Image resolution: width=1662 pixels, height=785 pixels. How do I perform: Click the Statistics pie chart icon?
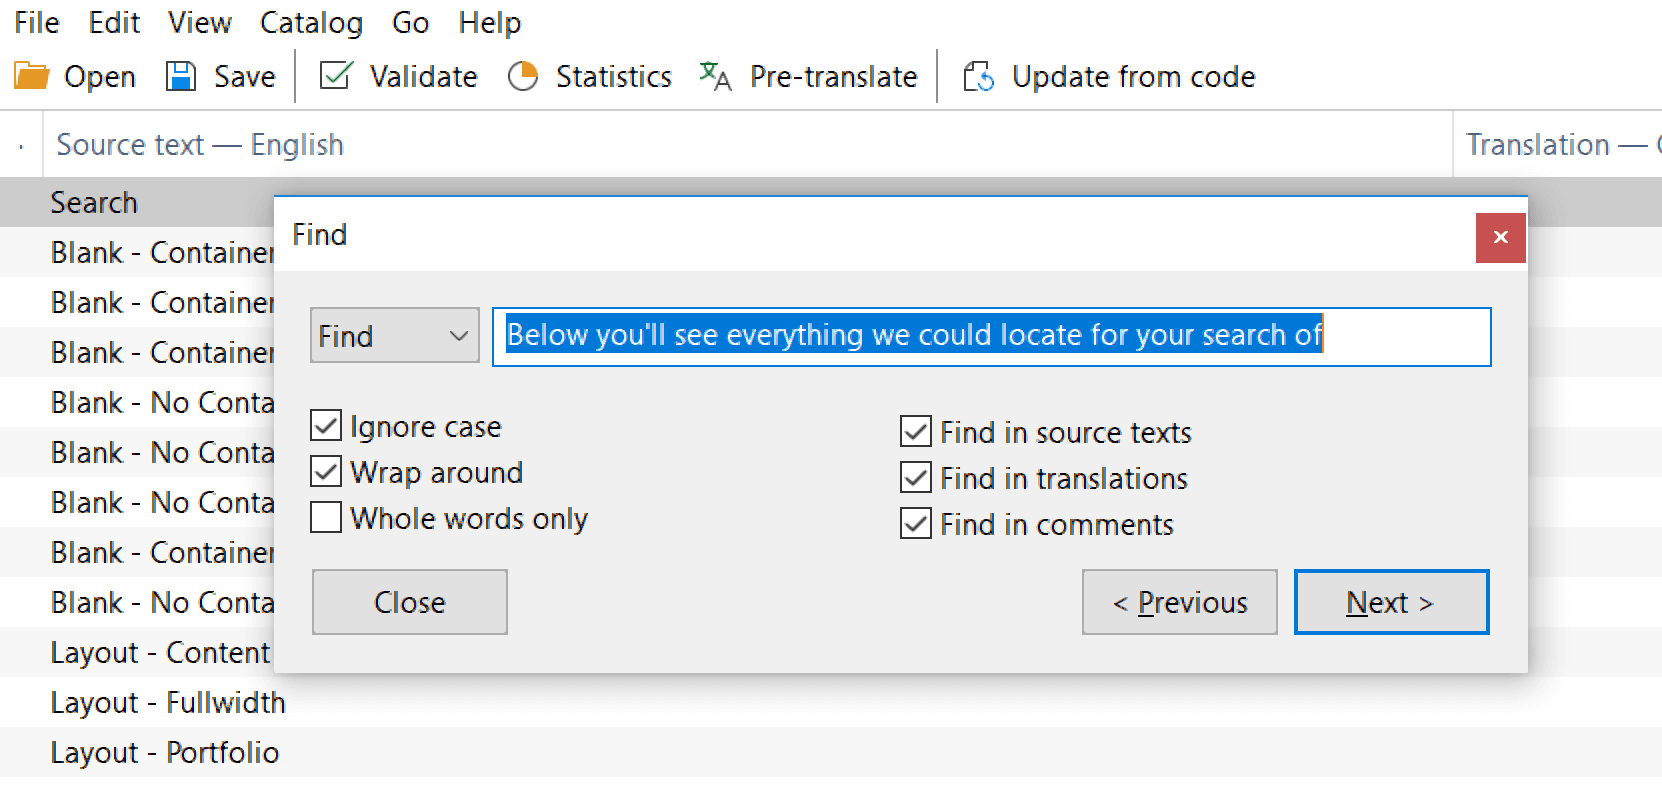click(x=523, y=76)
